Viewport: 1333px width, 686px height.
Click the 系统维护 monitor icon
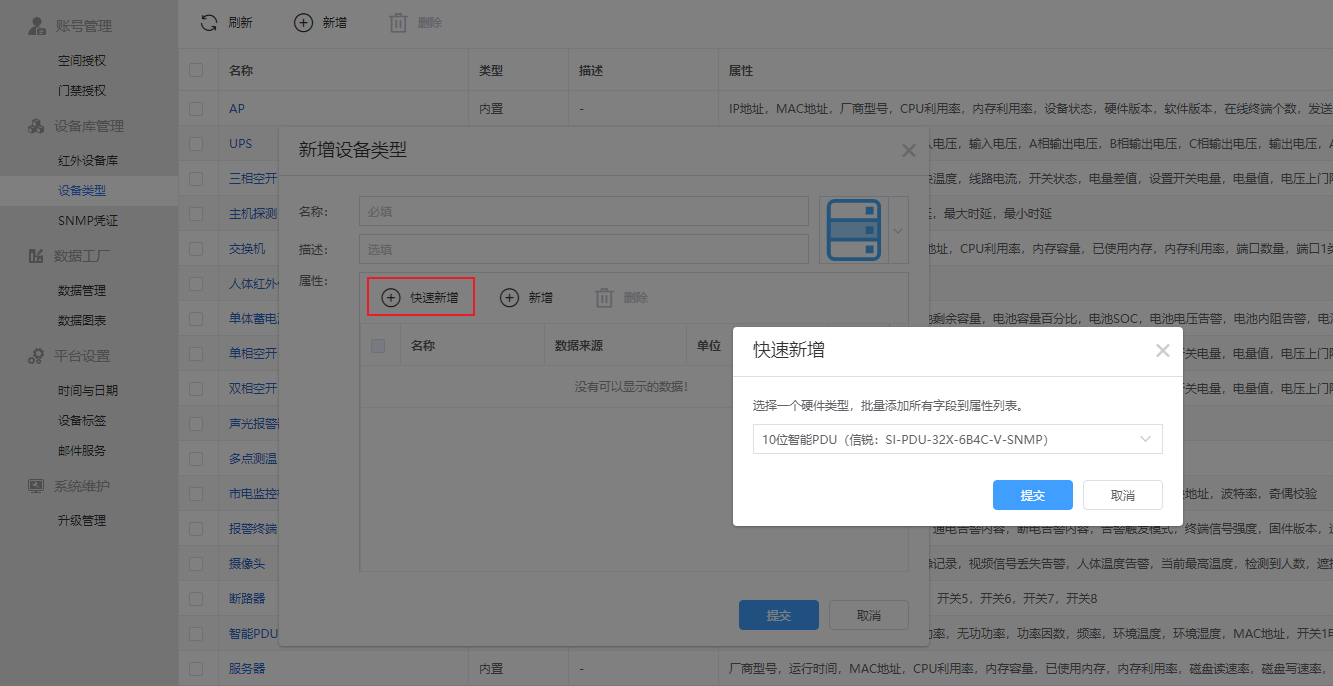tap(36, 486)
